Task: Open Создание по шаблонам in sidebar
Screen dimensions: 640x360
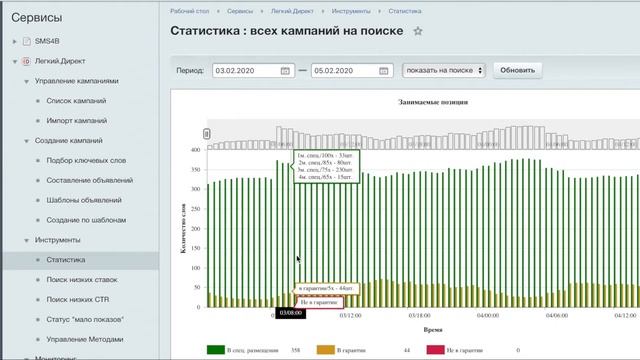Action: click(x=86, y=220)
